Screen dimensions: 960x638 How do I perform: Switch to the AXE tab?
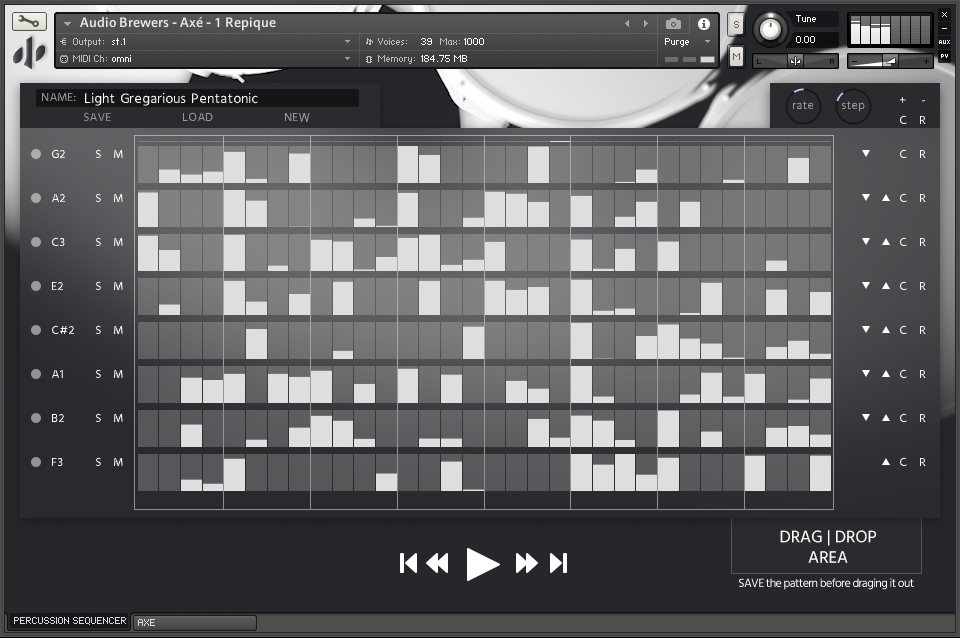click(x=195, y=623)
